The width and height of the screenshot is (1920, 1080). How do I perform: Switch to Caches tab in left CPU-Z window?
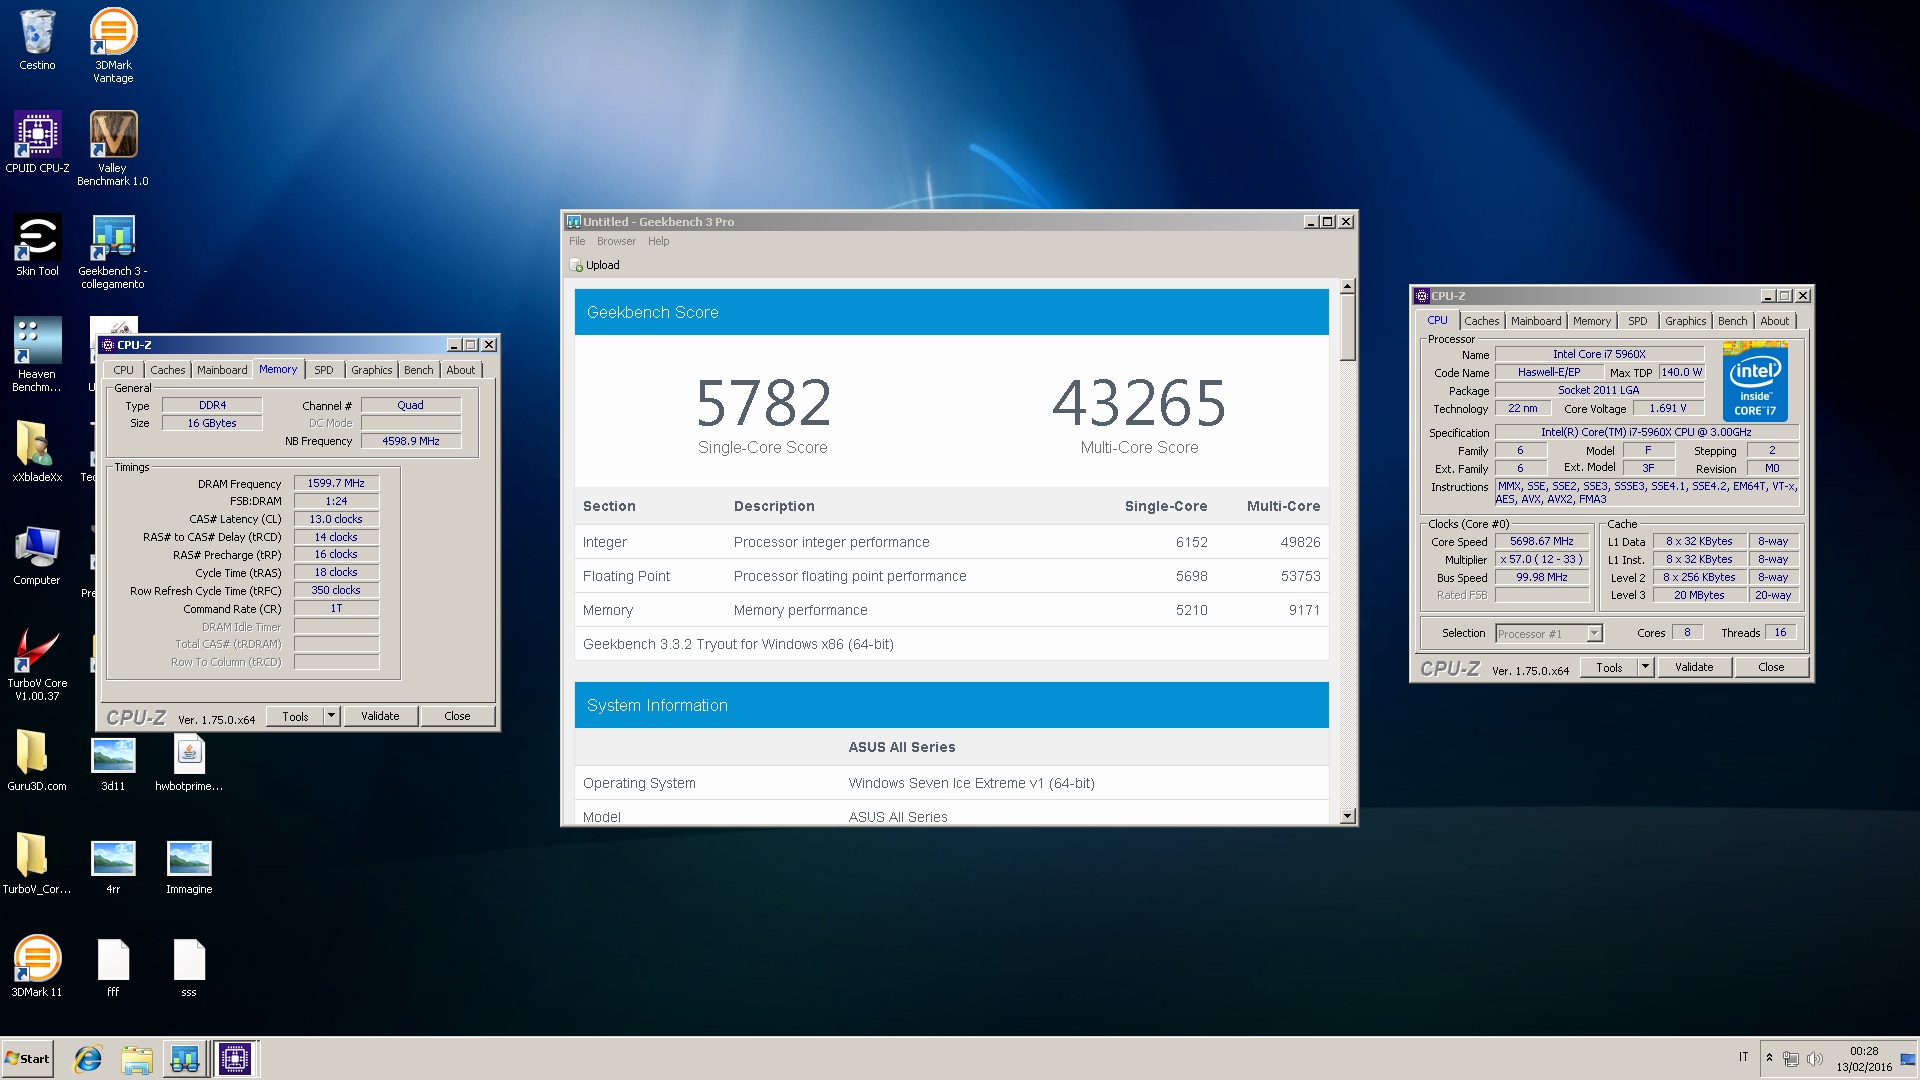(x=168, y=370)
